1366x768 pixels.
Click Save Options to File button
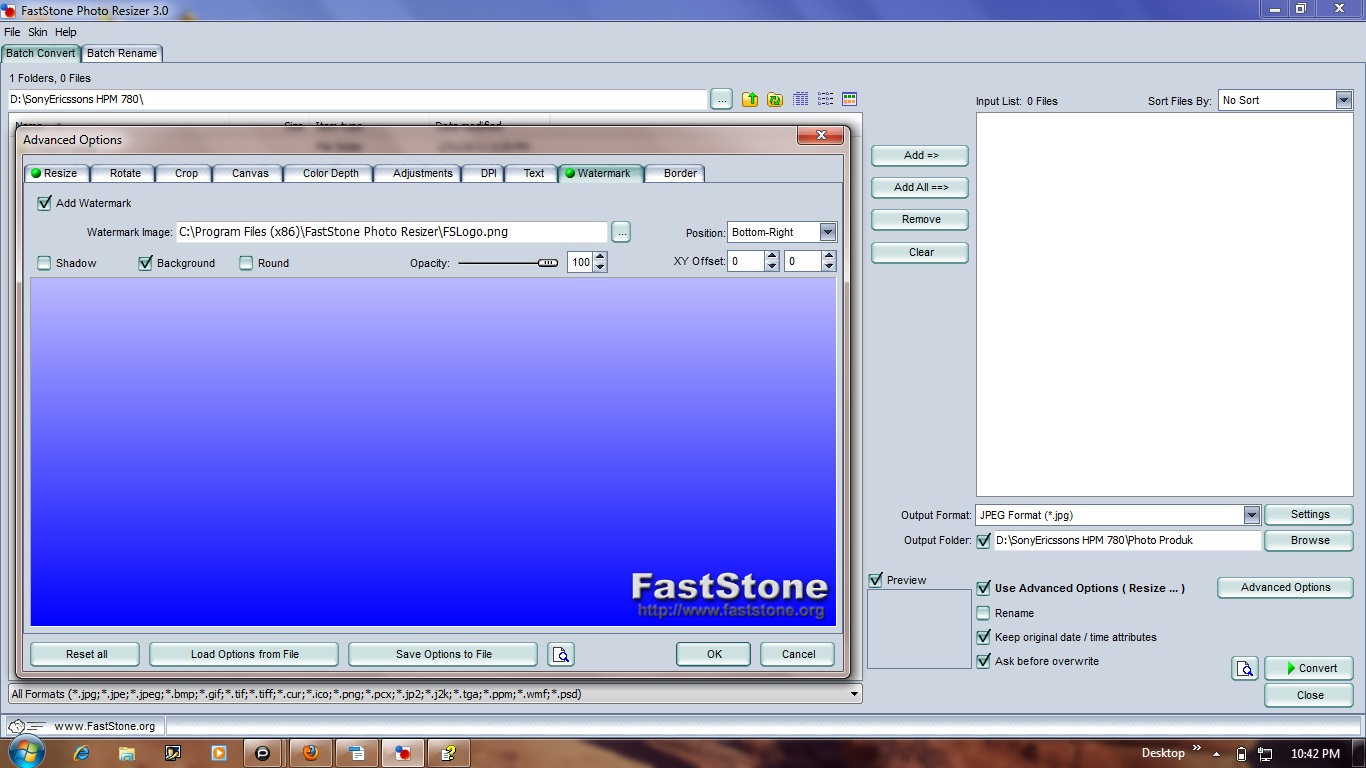coord(443,654)
